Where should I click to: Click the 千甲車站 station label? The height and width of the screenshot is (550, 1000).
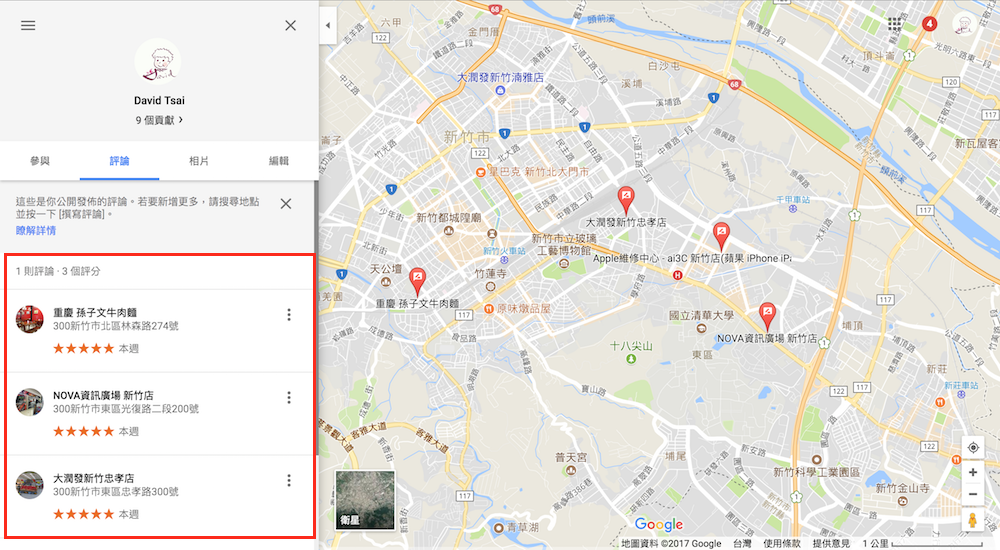coord(793,200)
